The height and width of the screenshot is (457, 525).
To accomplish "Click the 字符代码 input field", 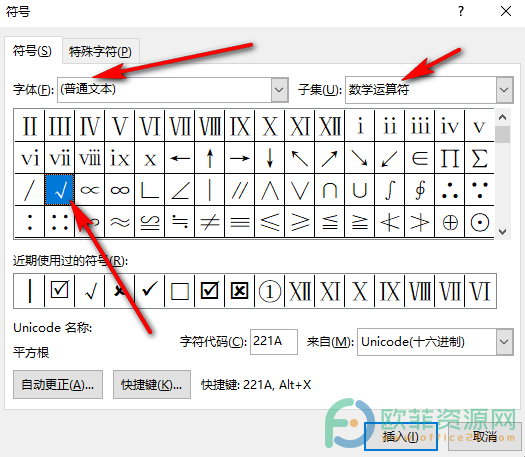I will [274, 341].
